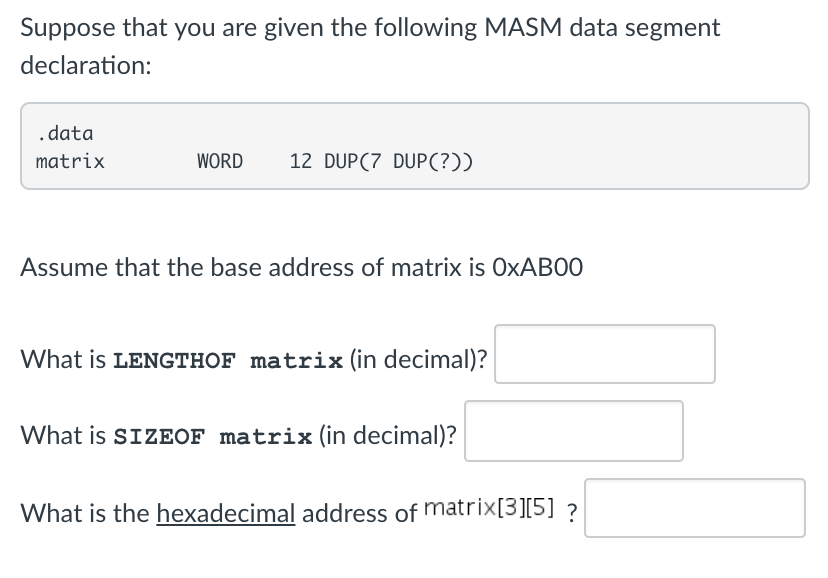Click the word "MASM" in the heading sentence
Screen dimensions: 828x578
pyautogui.click(x=520, y=28)
